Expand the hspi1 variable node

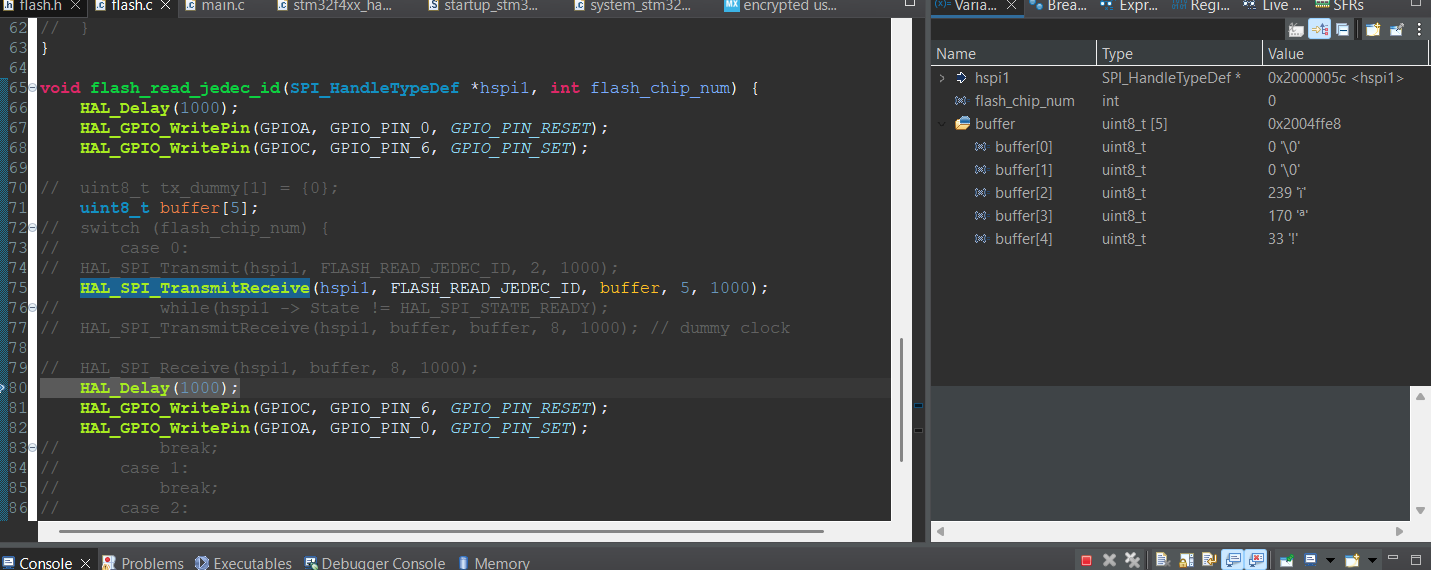coord(942,78)
